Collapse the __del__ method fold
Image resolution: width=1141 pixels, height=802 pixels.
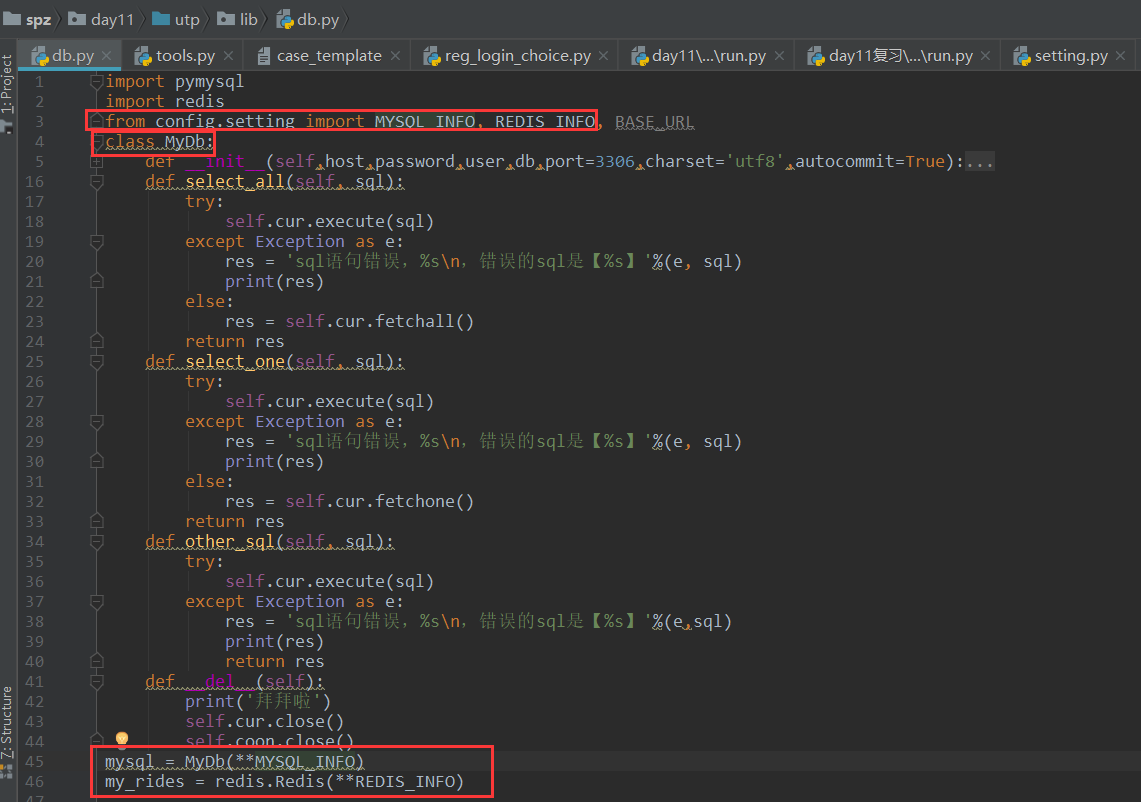pos(97,681)
